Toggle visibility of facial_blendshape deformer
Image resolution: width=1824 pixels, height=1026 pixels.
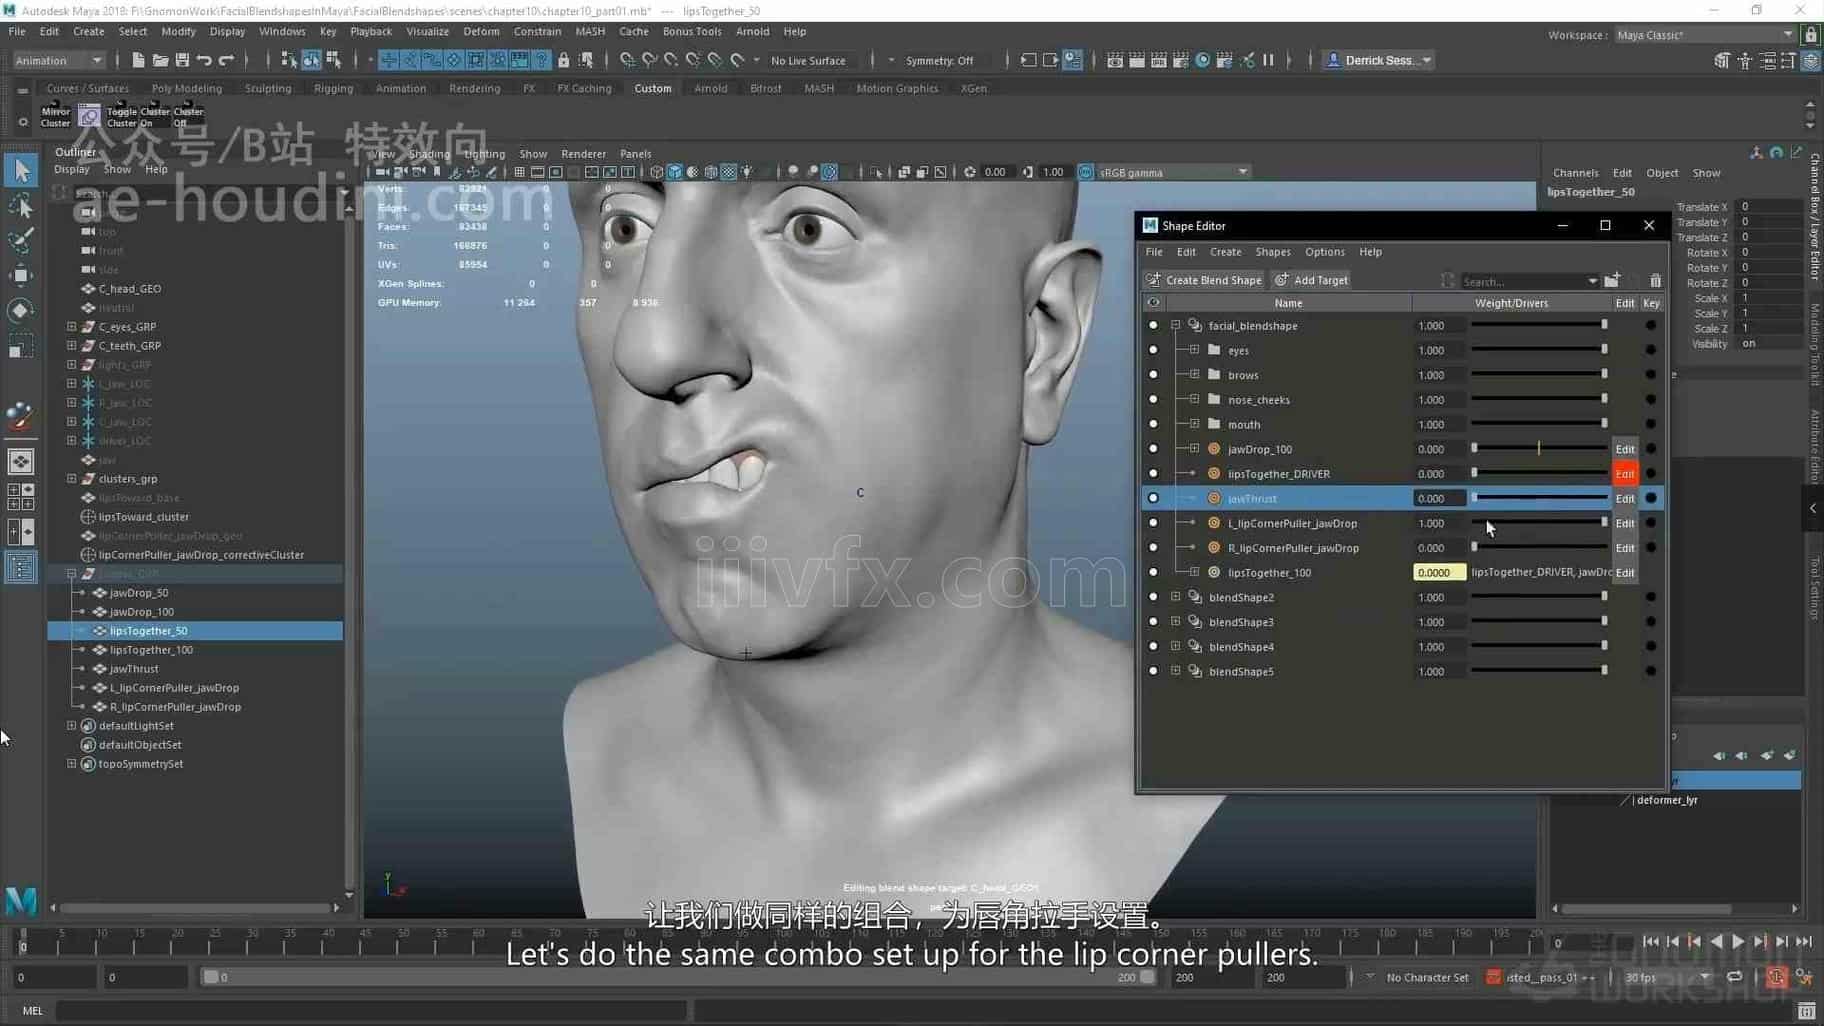tap(1153, 326)
